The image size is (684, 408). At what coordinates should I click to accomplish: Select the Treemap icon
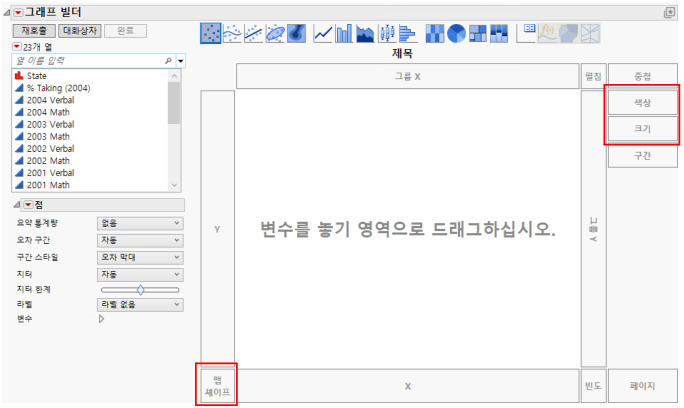click(478, 34)
